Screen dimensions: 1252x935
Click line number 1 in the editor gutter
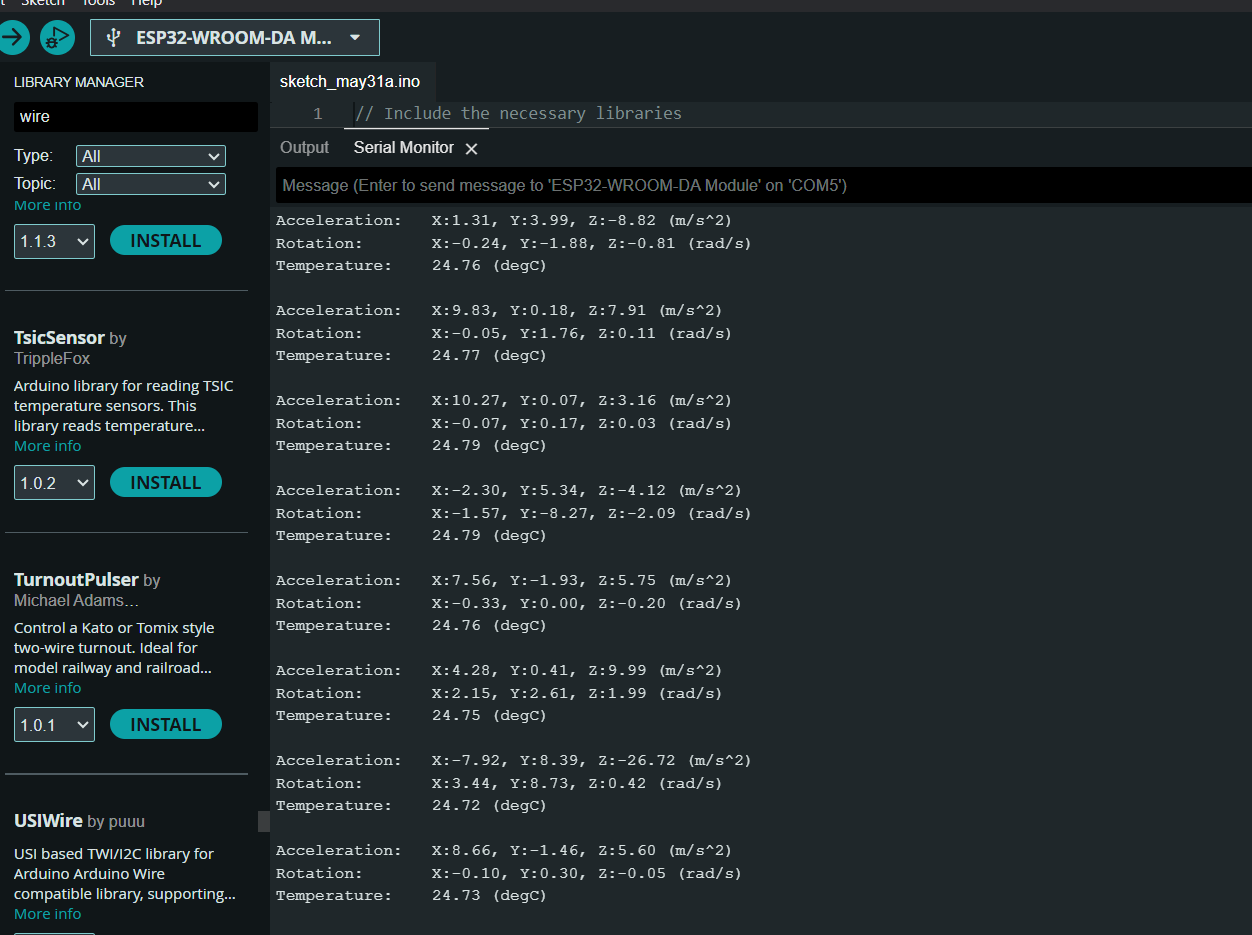(317, 114)
